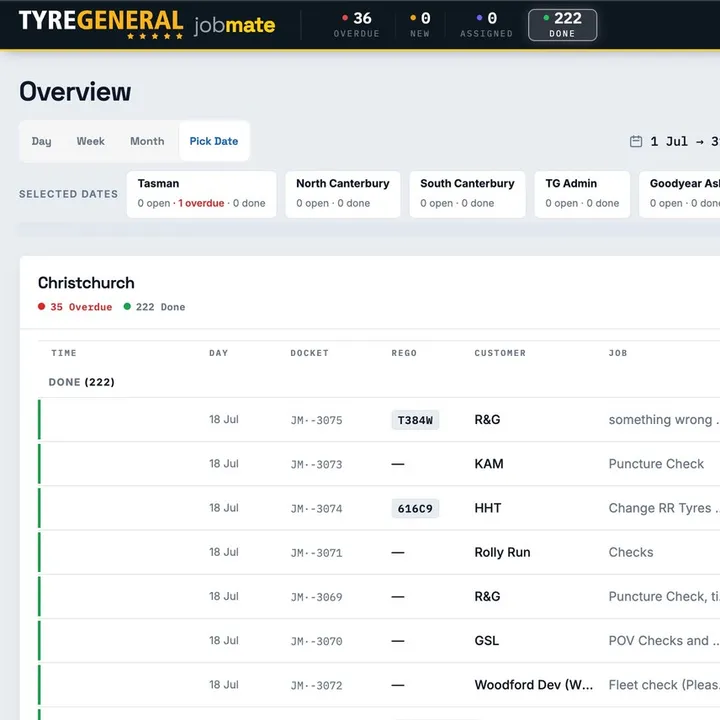Click the T384W rego badge

point(415,420)
